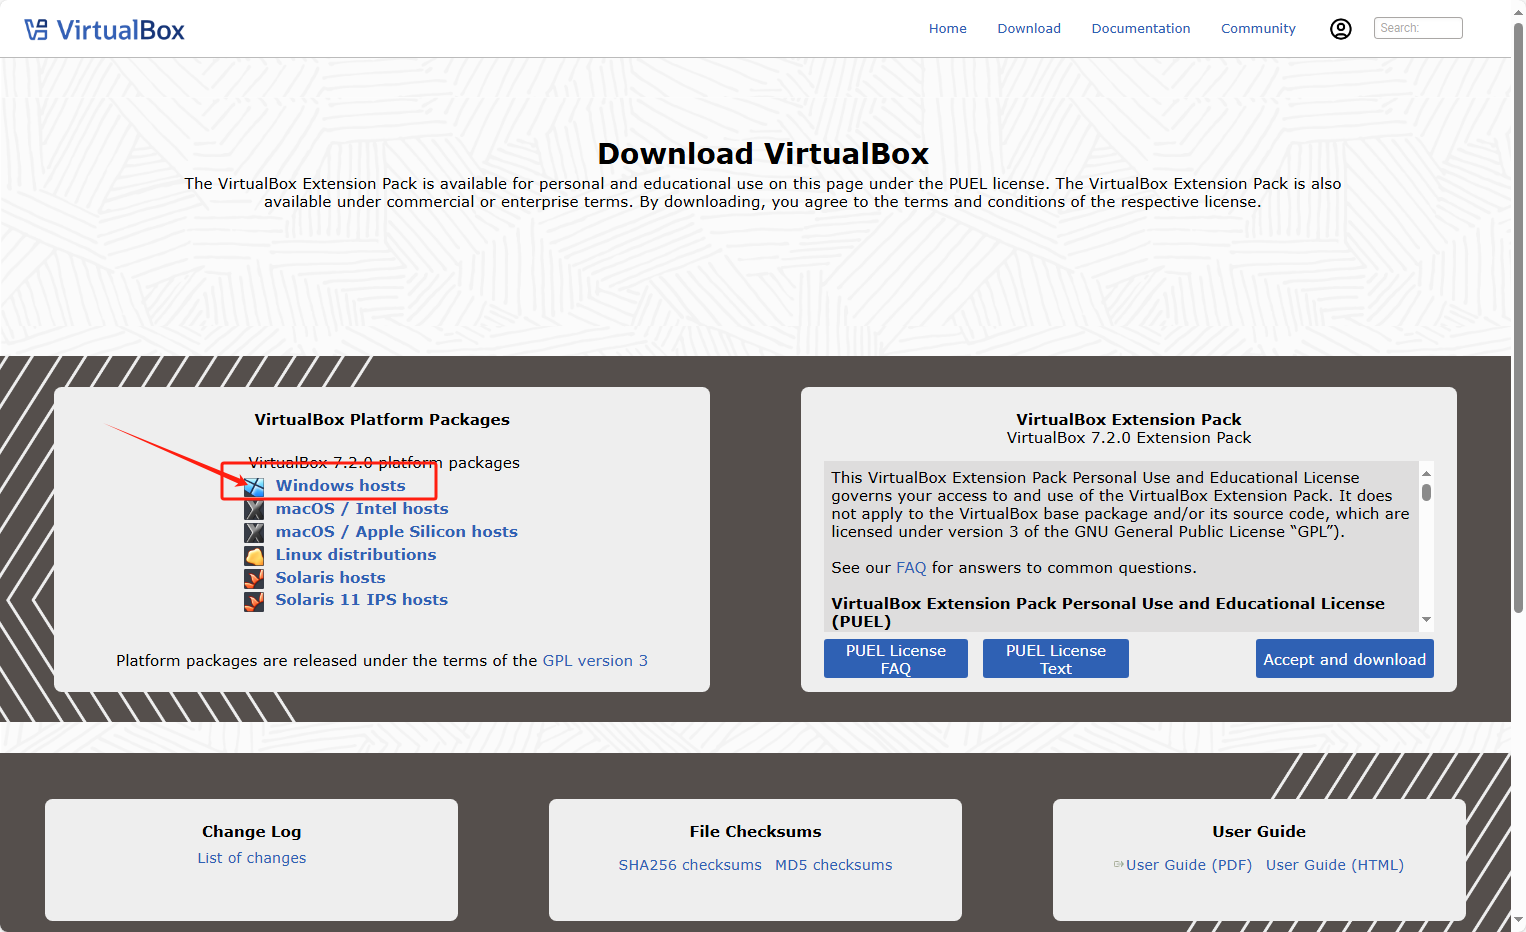Click the Solaris 11 IPS hosts icon

(255, 601)
